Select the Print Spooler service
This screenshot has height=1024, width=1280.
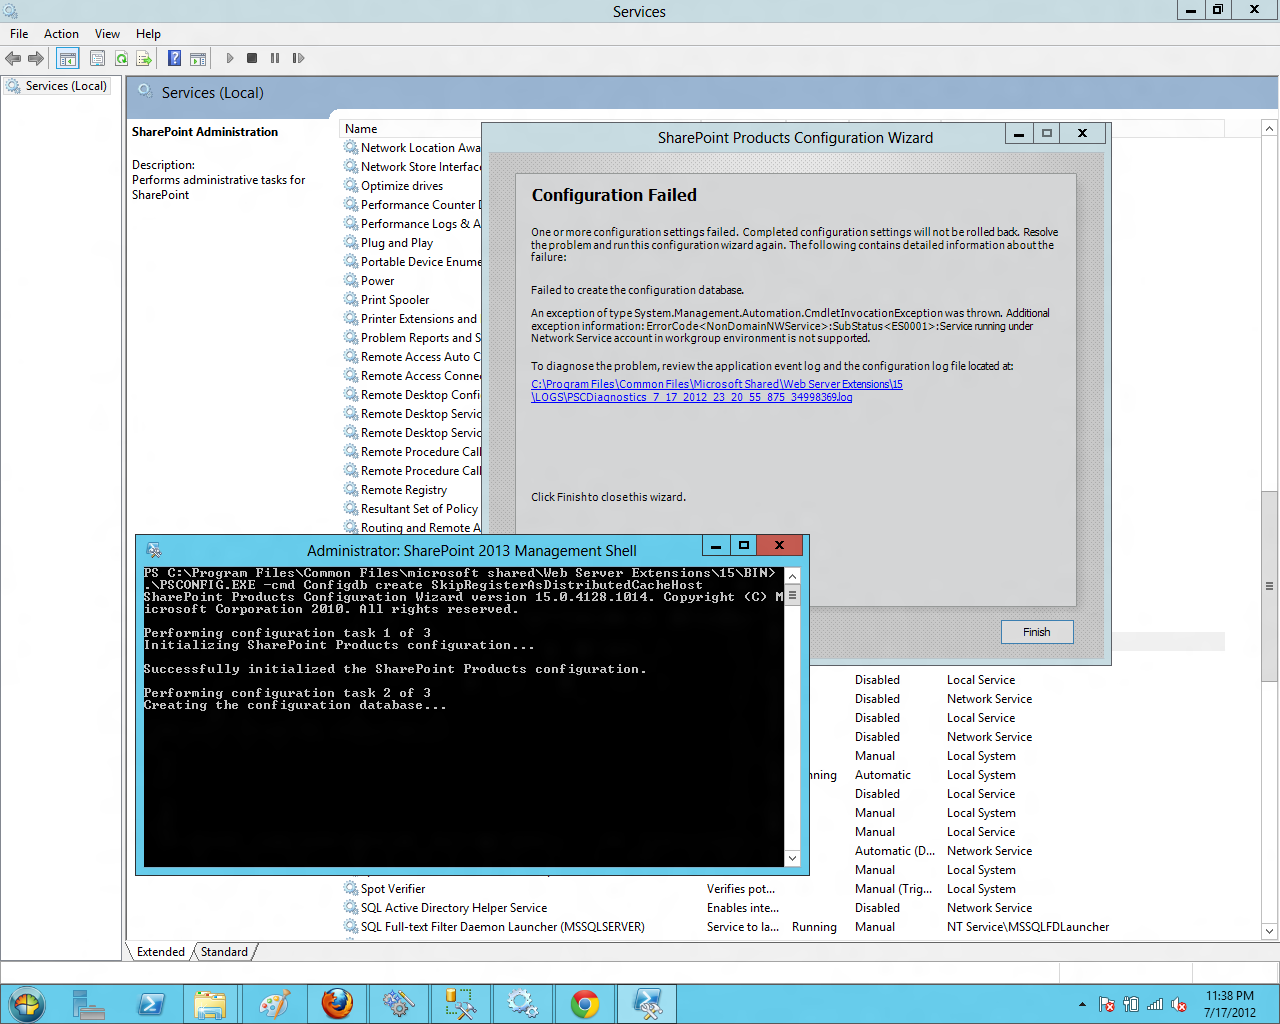pyautogui.click(x=395, y=300)
